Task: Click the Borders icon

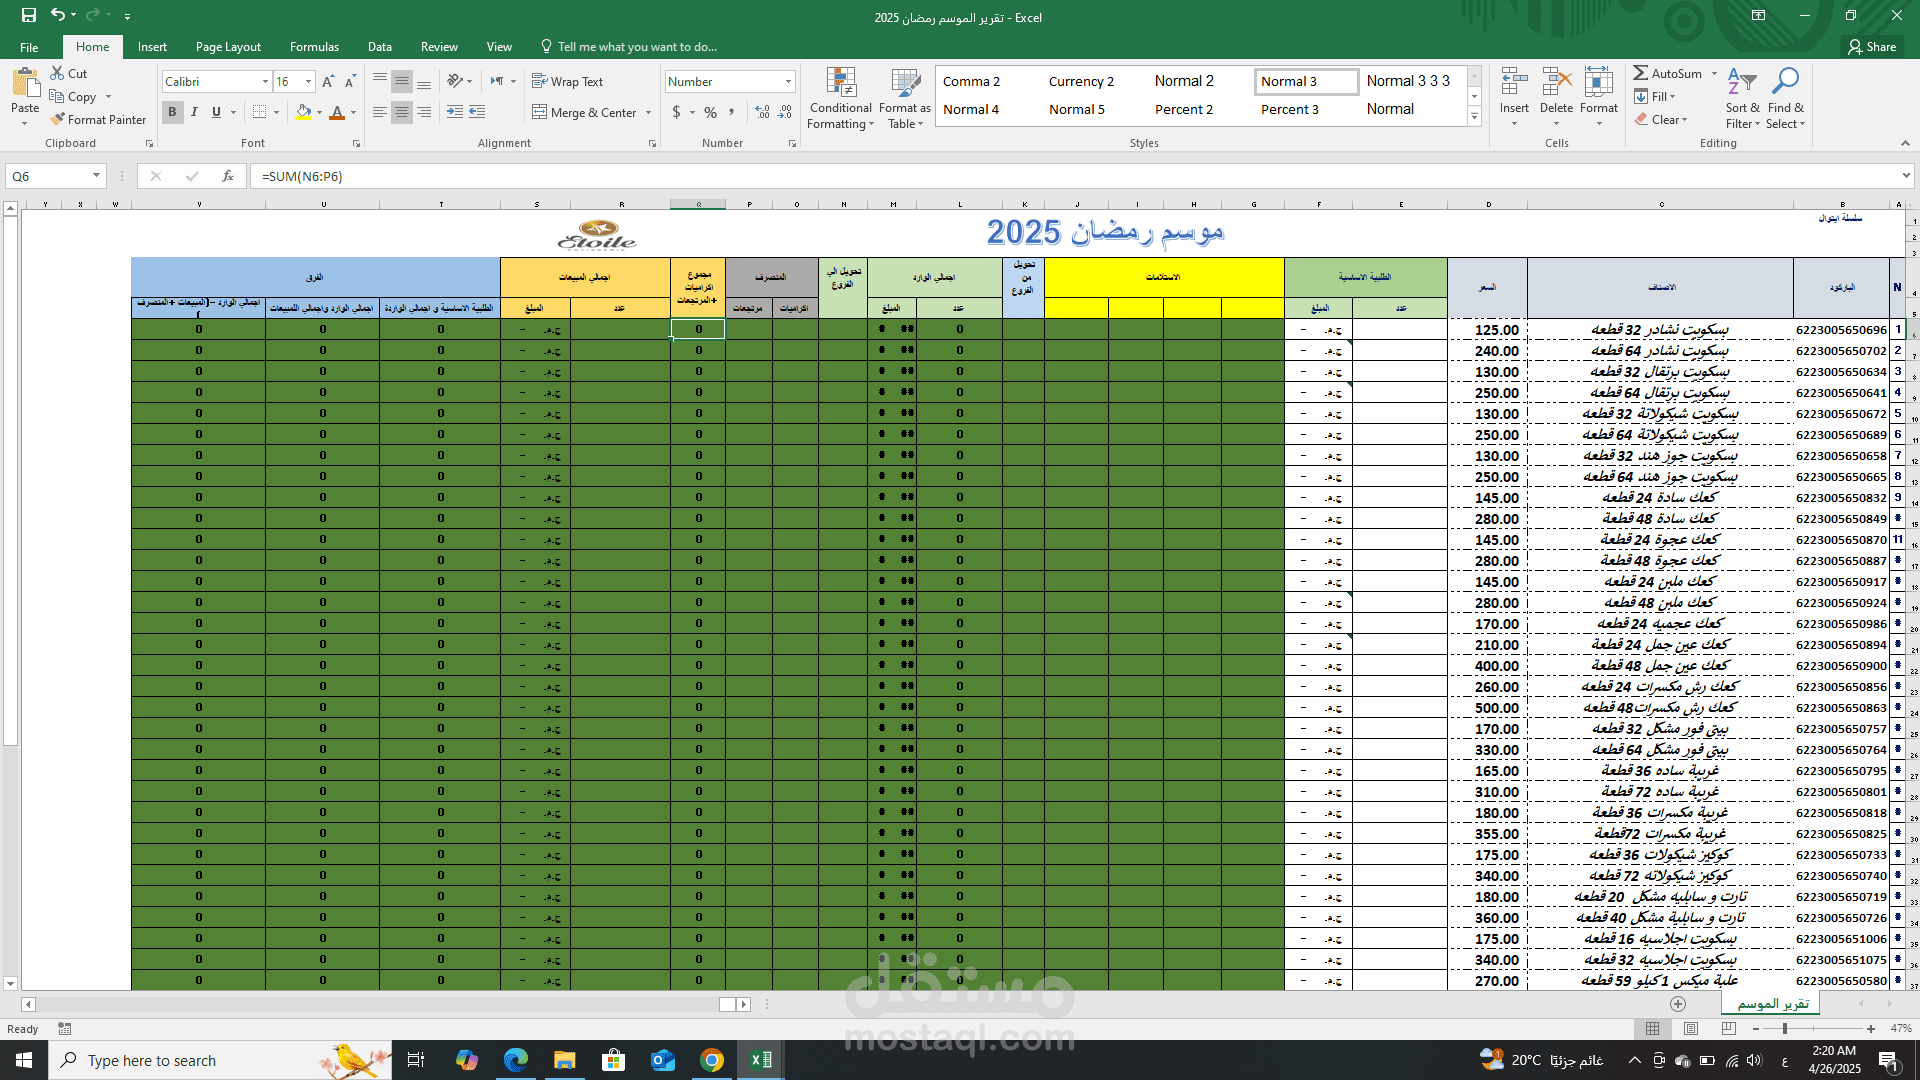Action: click(259, 112)
